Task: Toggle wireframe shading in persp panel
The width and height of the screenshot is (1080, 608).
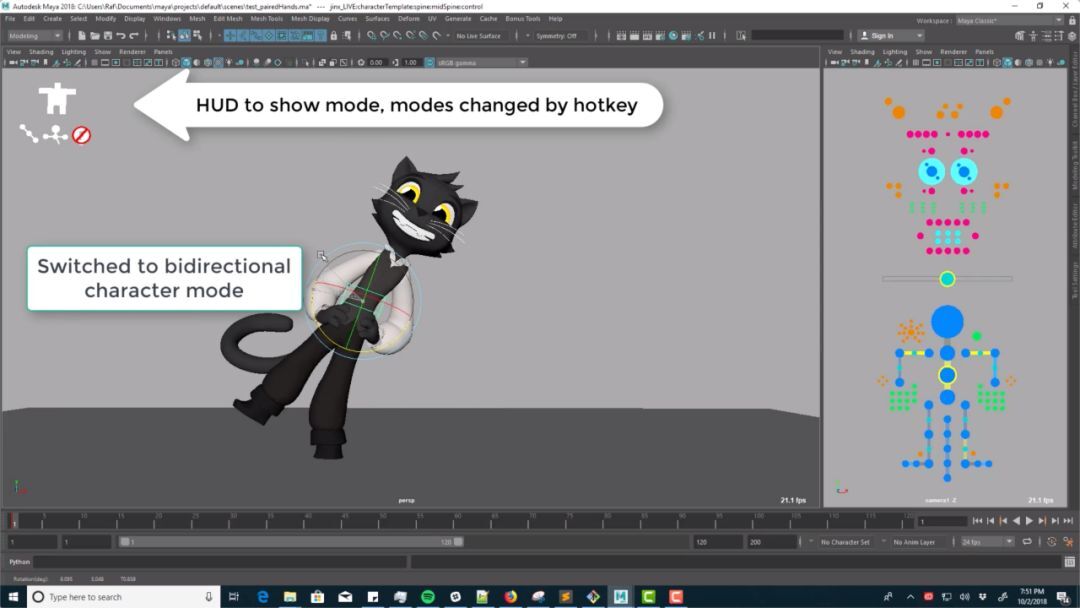Action: coord(176,63)
